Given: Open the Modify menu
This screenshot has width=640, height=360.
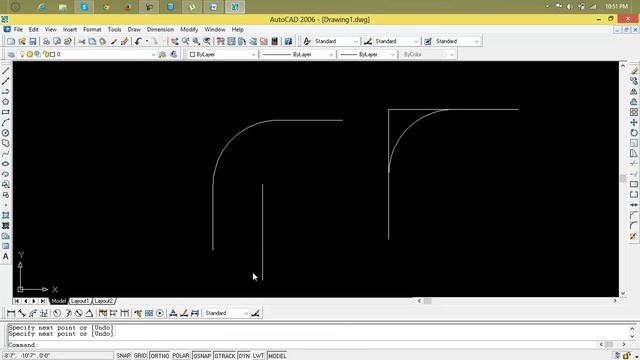Looking at the screenshot, I should (189, 29).
